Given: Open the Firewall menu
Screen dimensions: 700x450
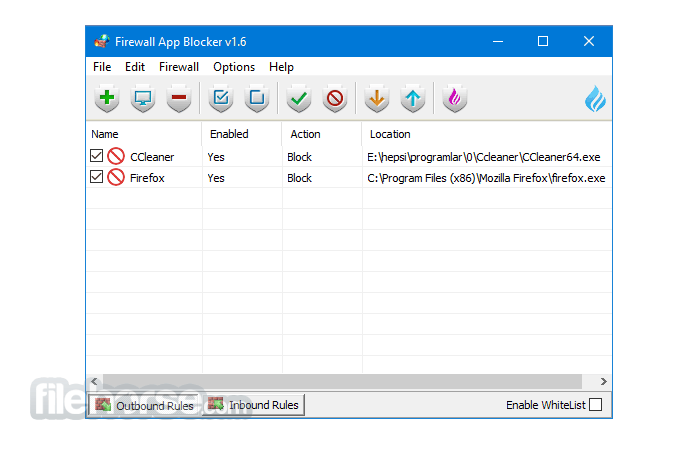Looking at the screenshot, I should (179, 67).
